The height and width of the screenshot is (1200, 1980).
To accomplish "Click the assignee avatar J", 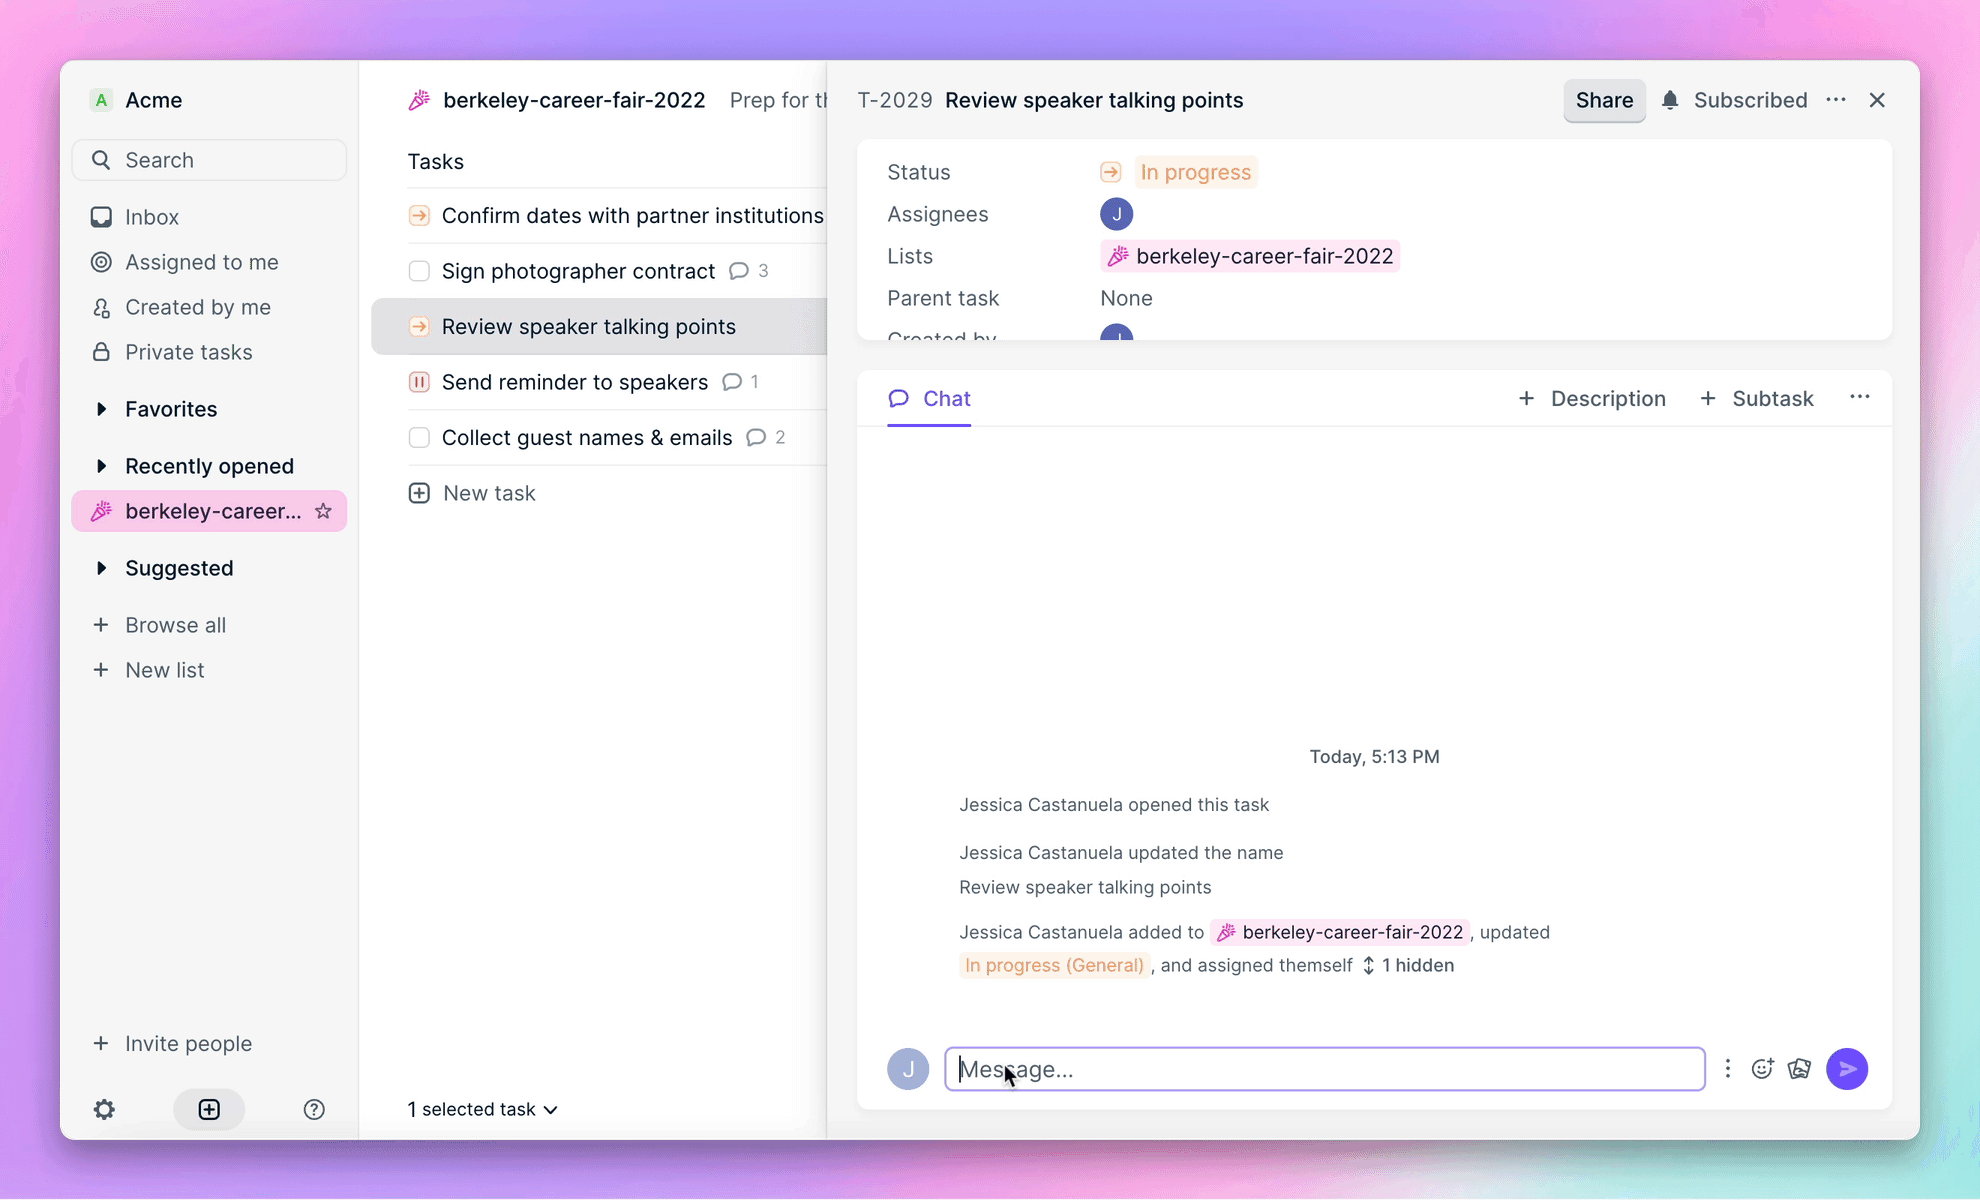I will (1116, 214).
